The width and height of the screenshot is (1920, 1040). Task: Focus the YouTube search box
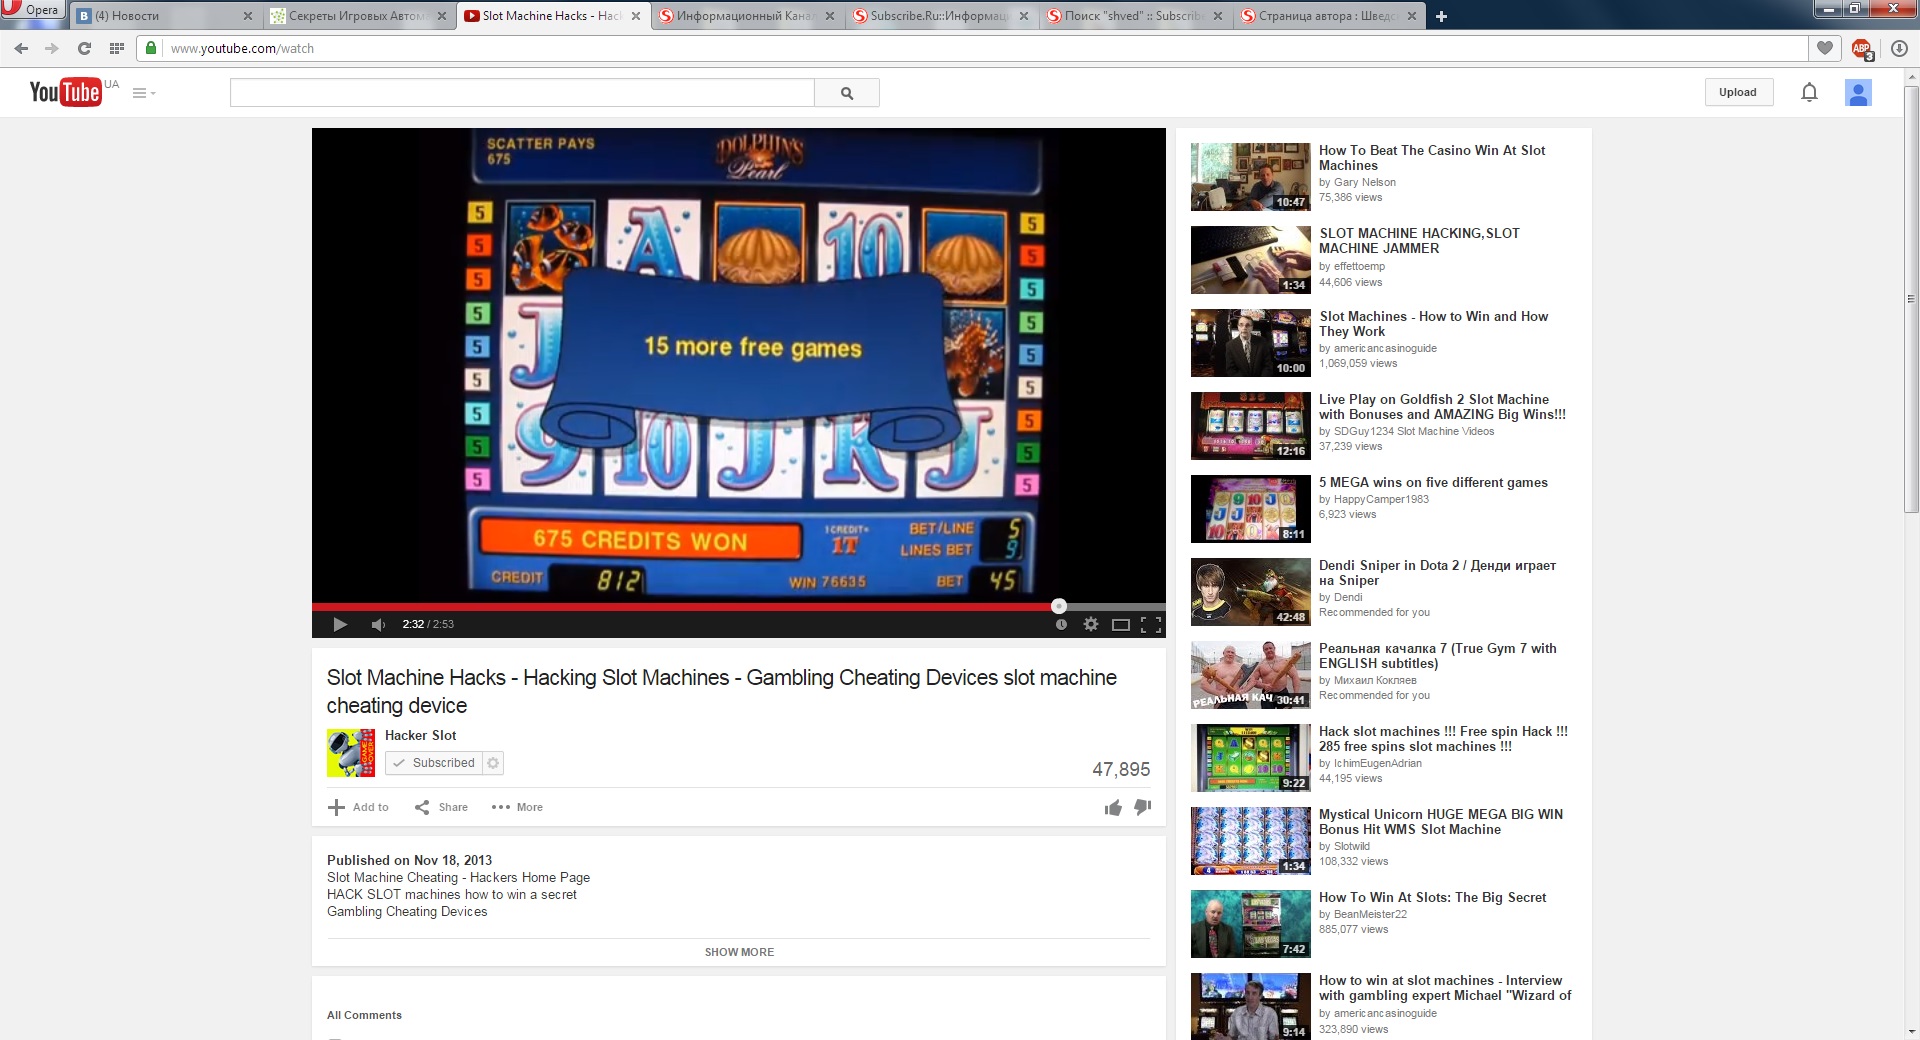(x=522, y=93)
